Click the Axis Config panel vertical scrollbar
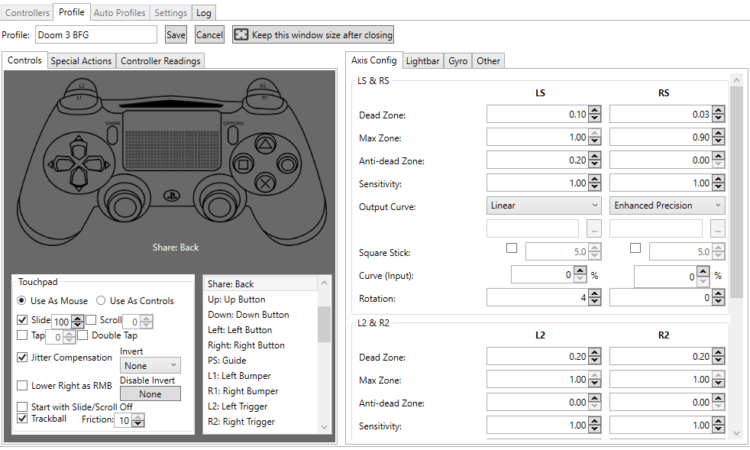 737,191
